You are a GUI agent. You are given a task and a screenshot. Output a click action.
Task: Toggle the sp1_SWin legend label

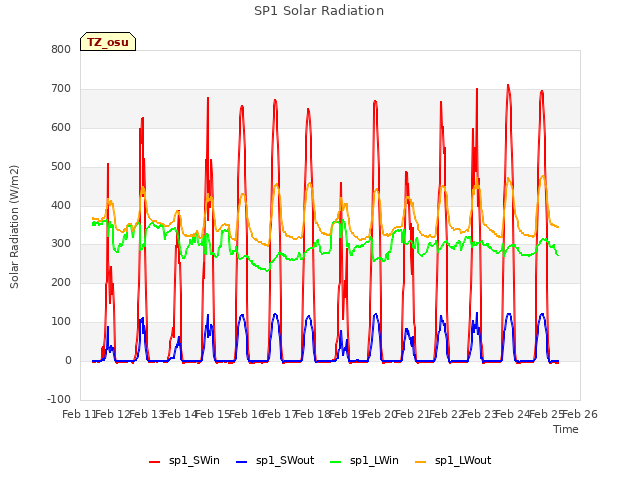coord(194,460)
